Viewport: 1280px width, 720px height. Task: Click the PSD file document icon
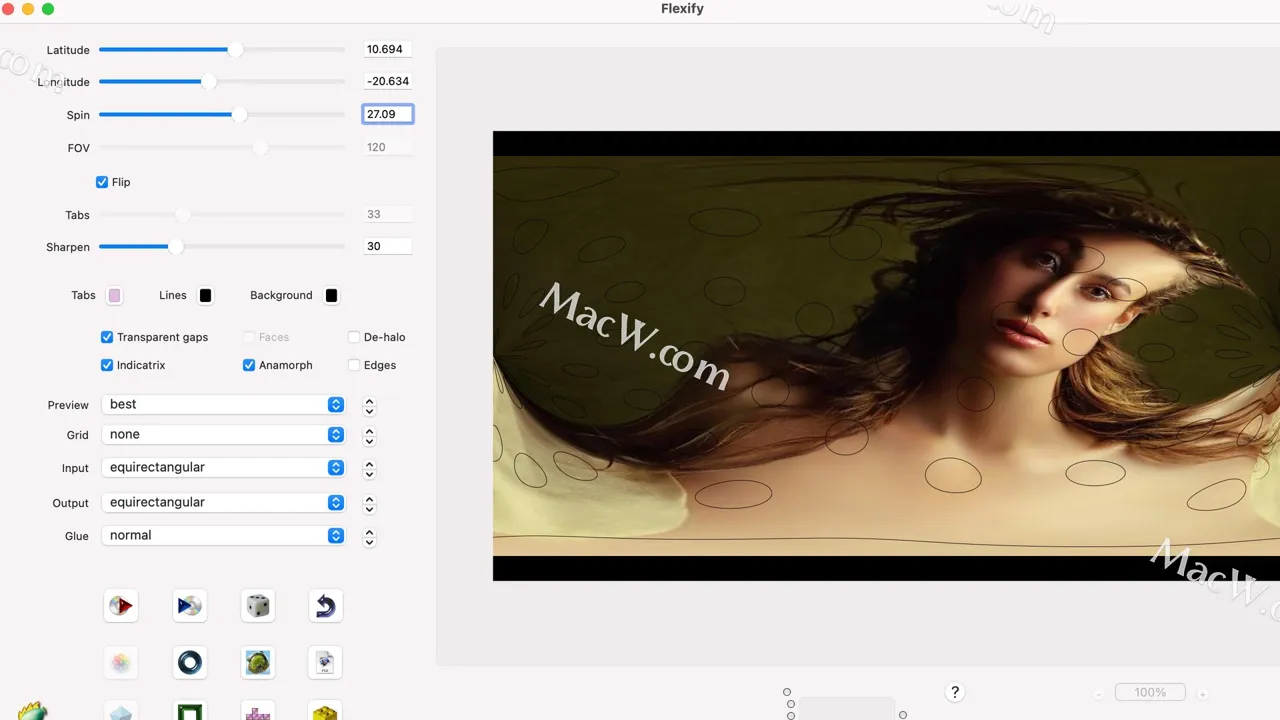[x=325, y=662]
